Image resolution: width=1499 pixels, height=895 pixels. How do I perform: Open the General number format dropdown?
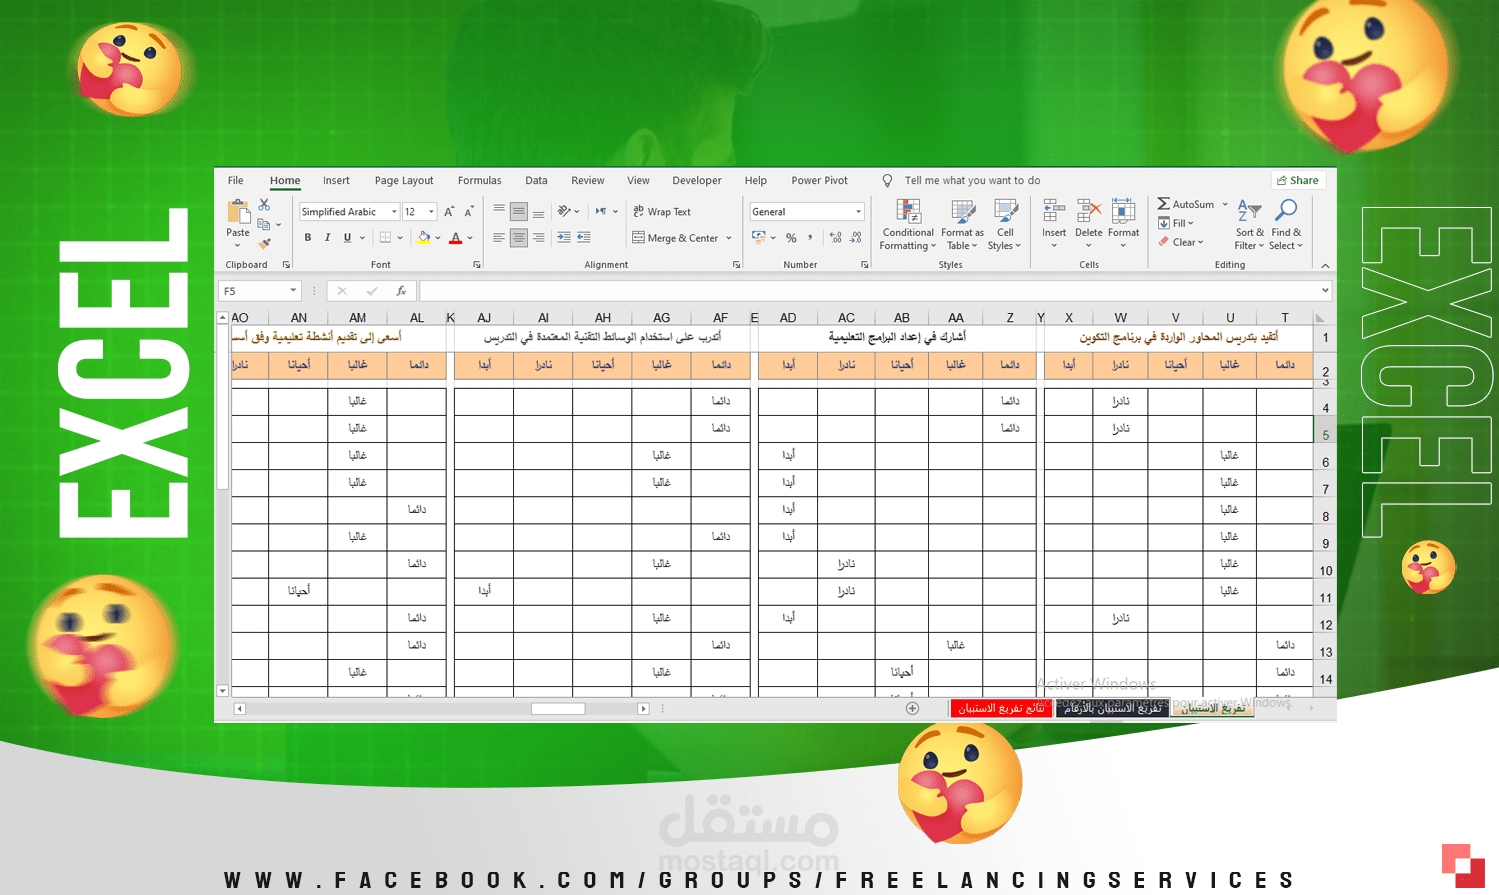[x=858, y=212]
